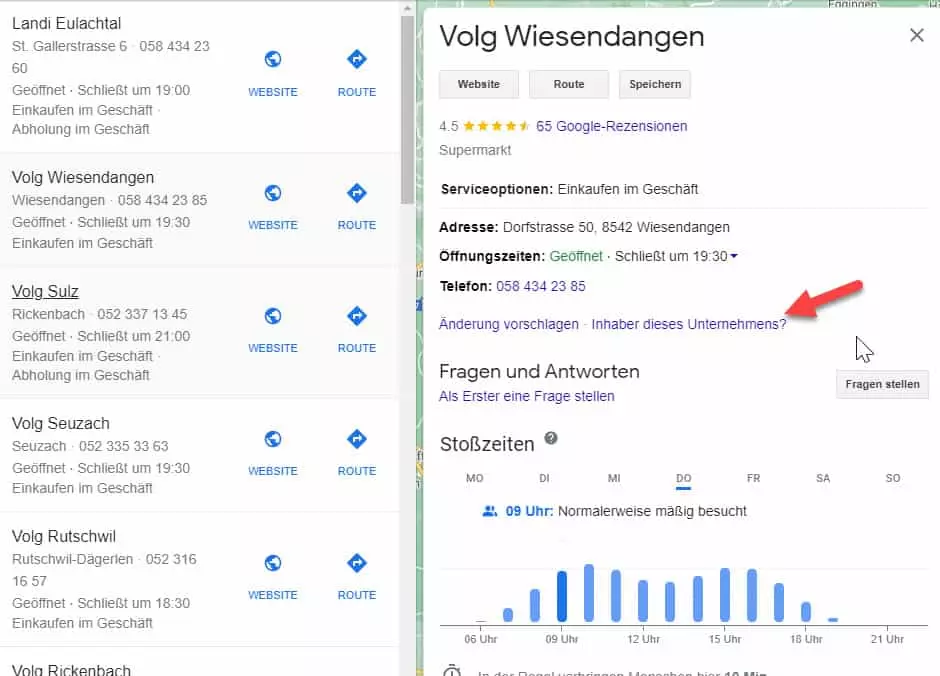Click the 15 Uhr bar in chart
This screenshot has width=940, height=676.
pyautogui.click(x=725, y=594)
